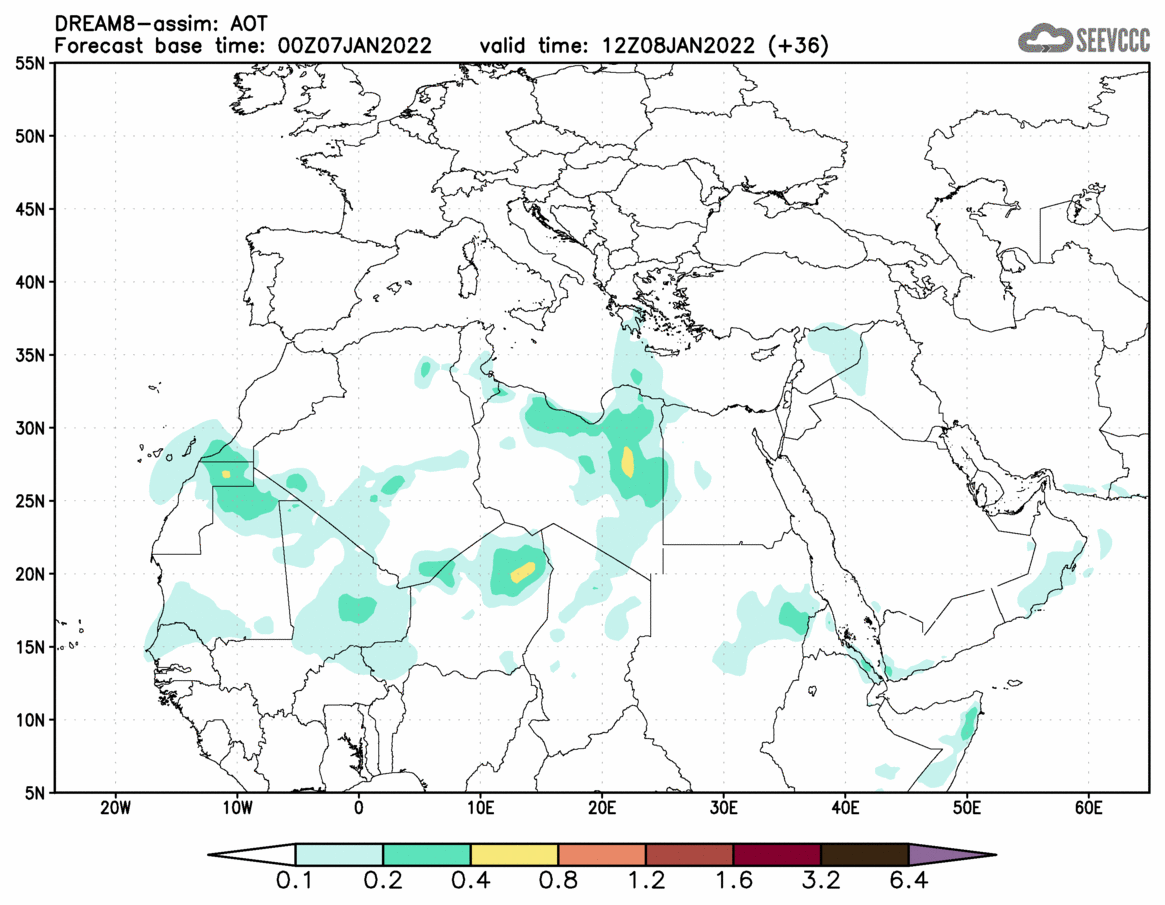This screenshot has height=905, width=1165.
Task: Click the 40N latitude label
Action: point(29,282)
